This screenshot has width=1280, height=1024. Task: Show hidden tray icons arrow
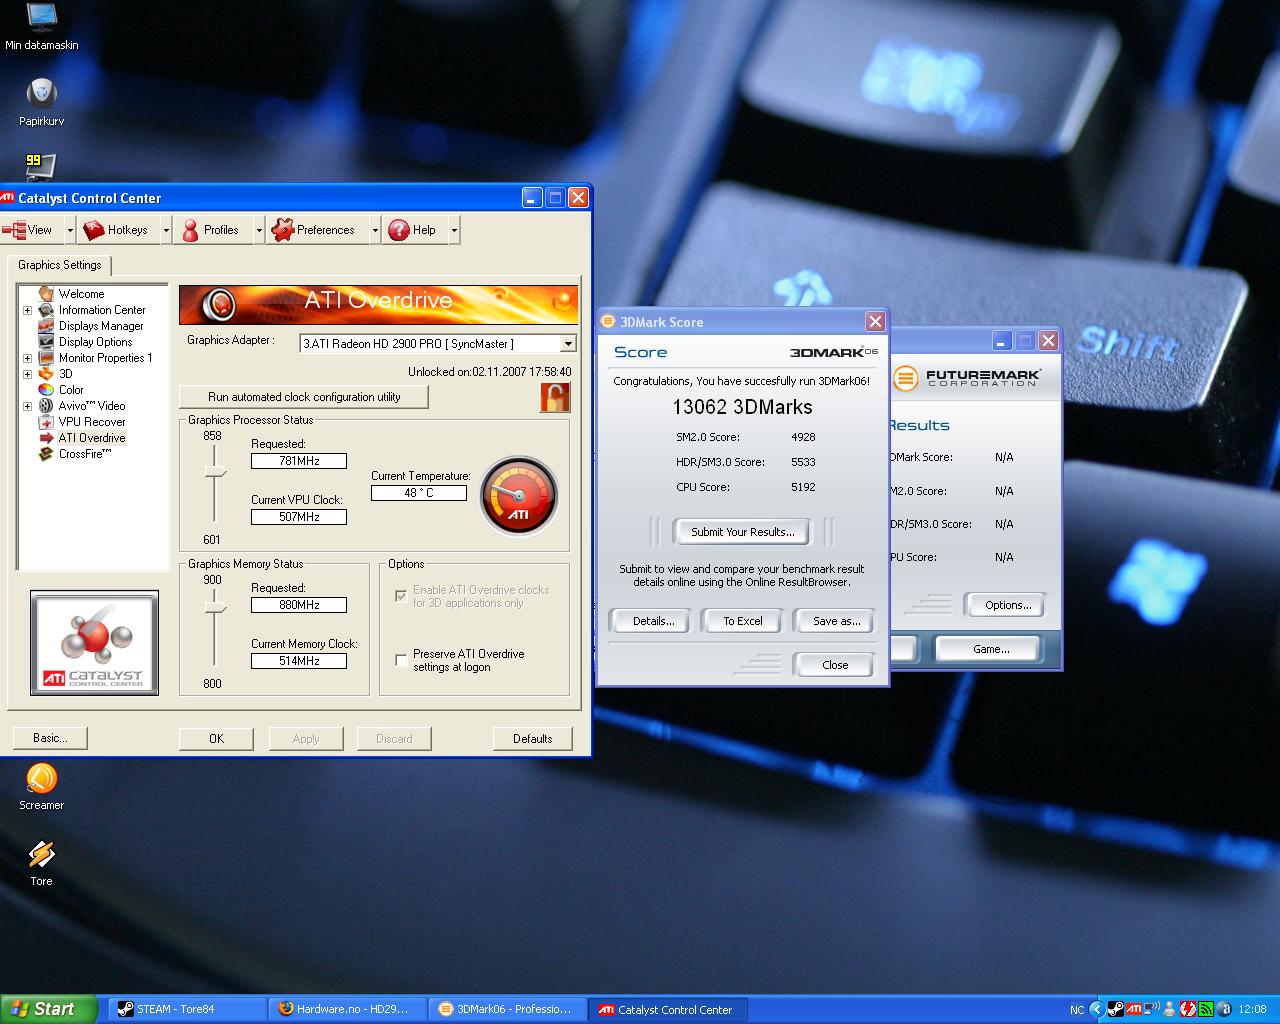pyautogui.click(x=1096, y=1009)
